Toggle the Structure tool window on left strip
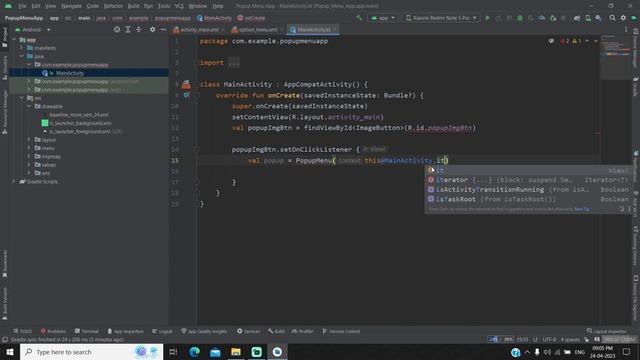The image size is (640, 360). click(5, 67)
